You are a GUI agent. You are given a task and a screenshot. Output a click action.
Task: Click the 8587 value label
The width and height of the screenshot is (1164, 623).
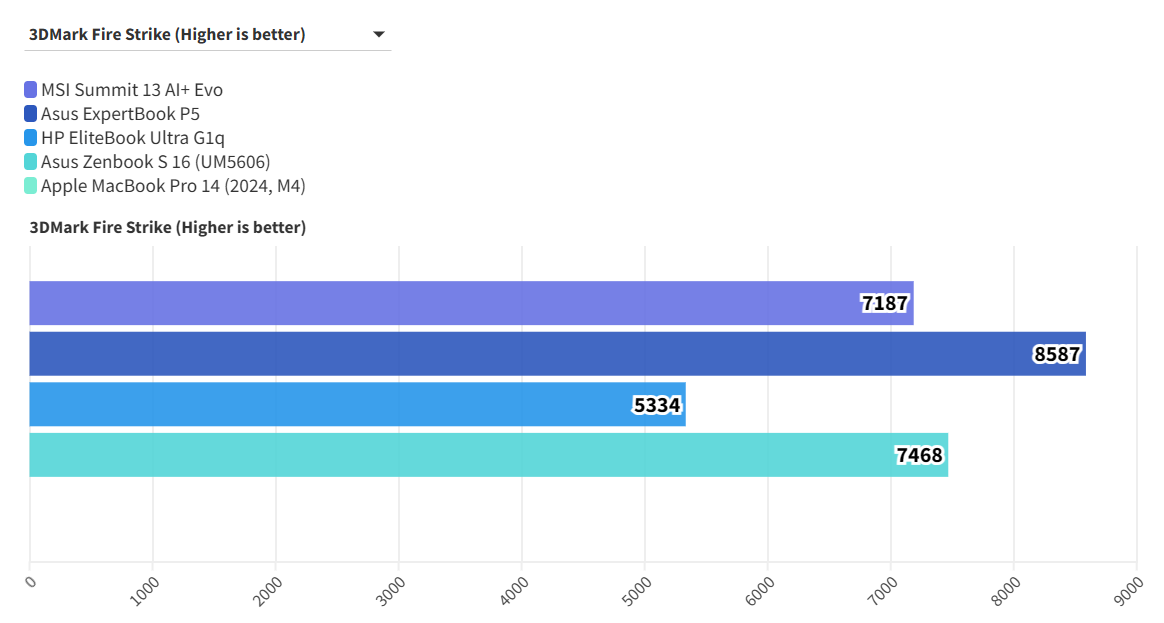(x=1058, y=354)
